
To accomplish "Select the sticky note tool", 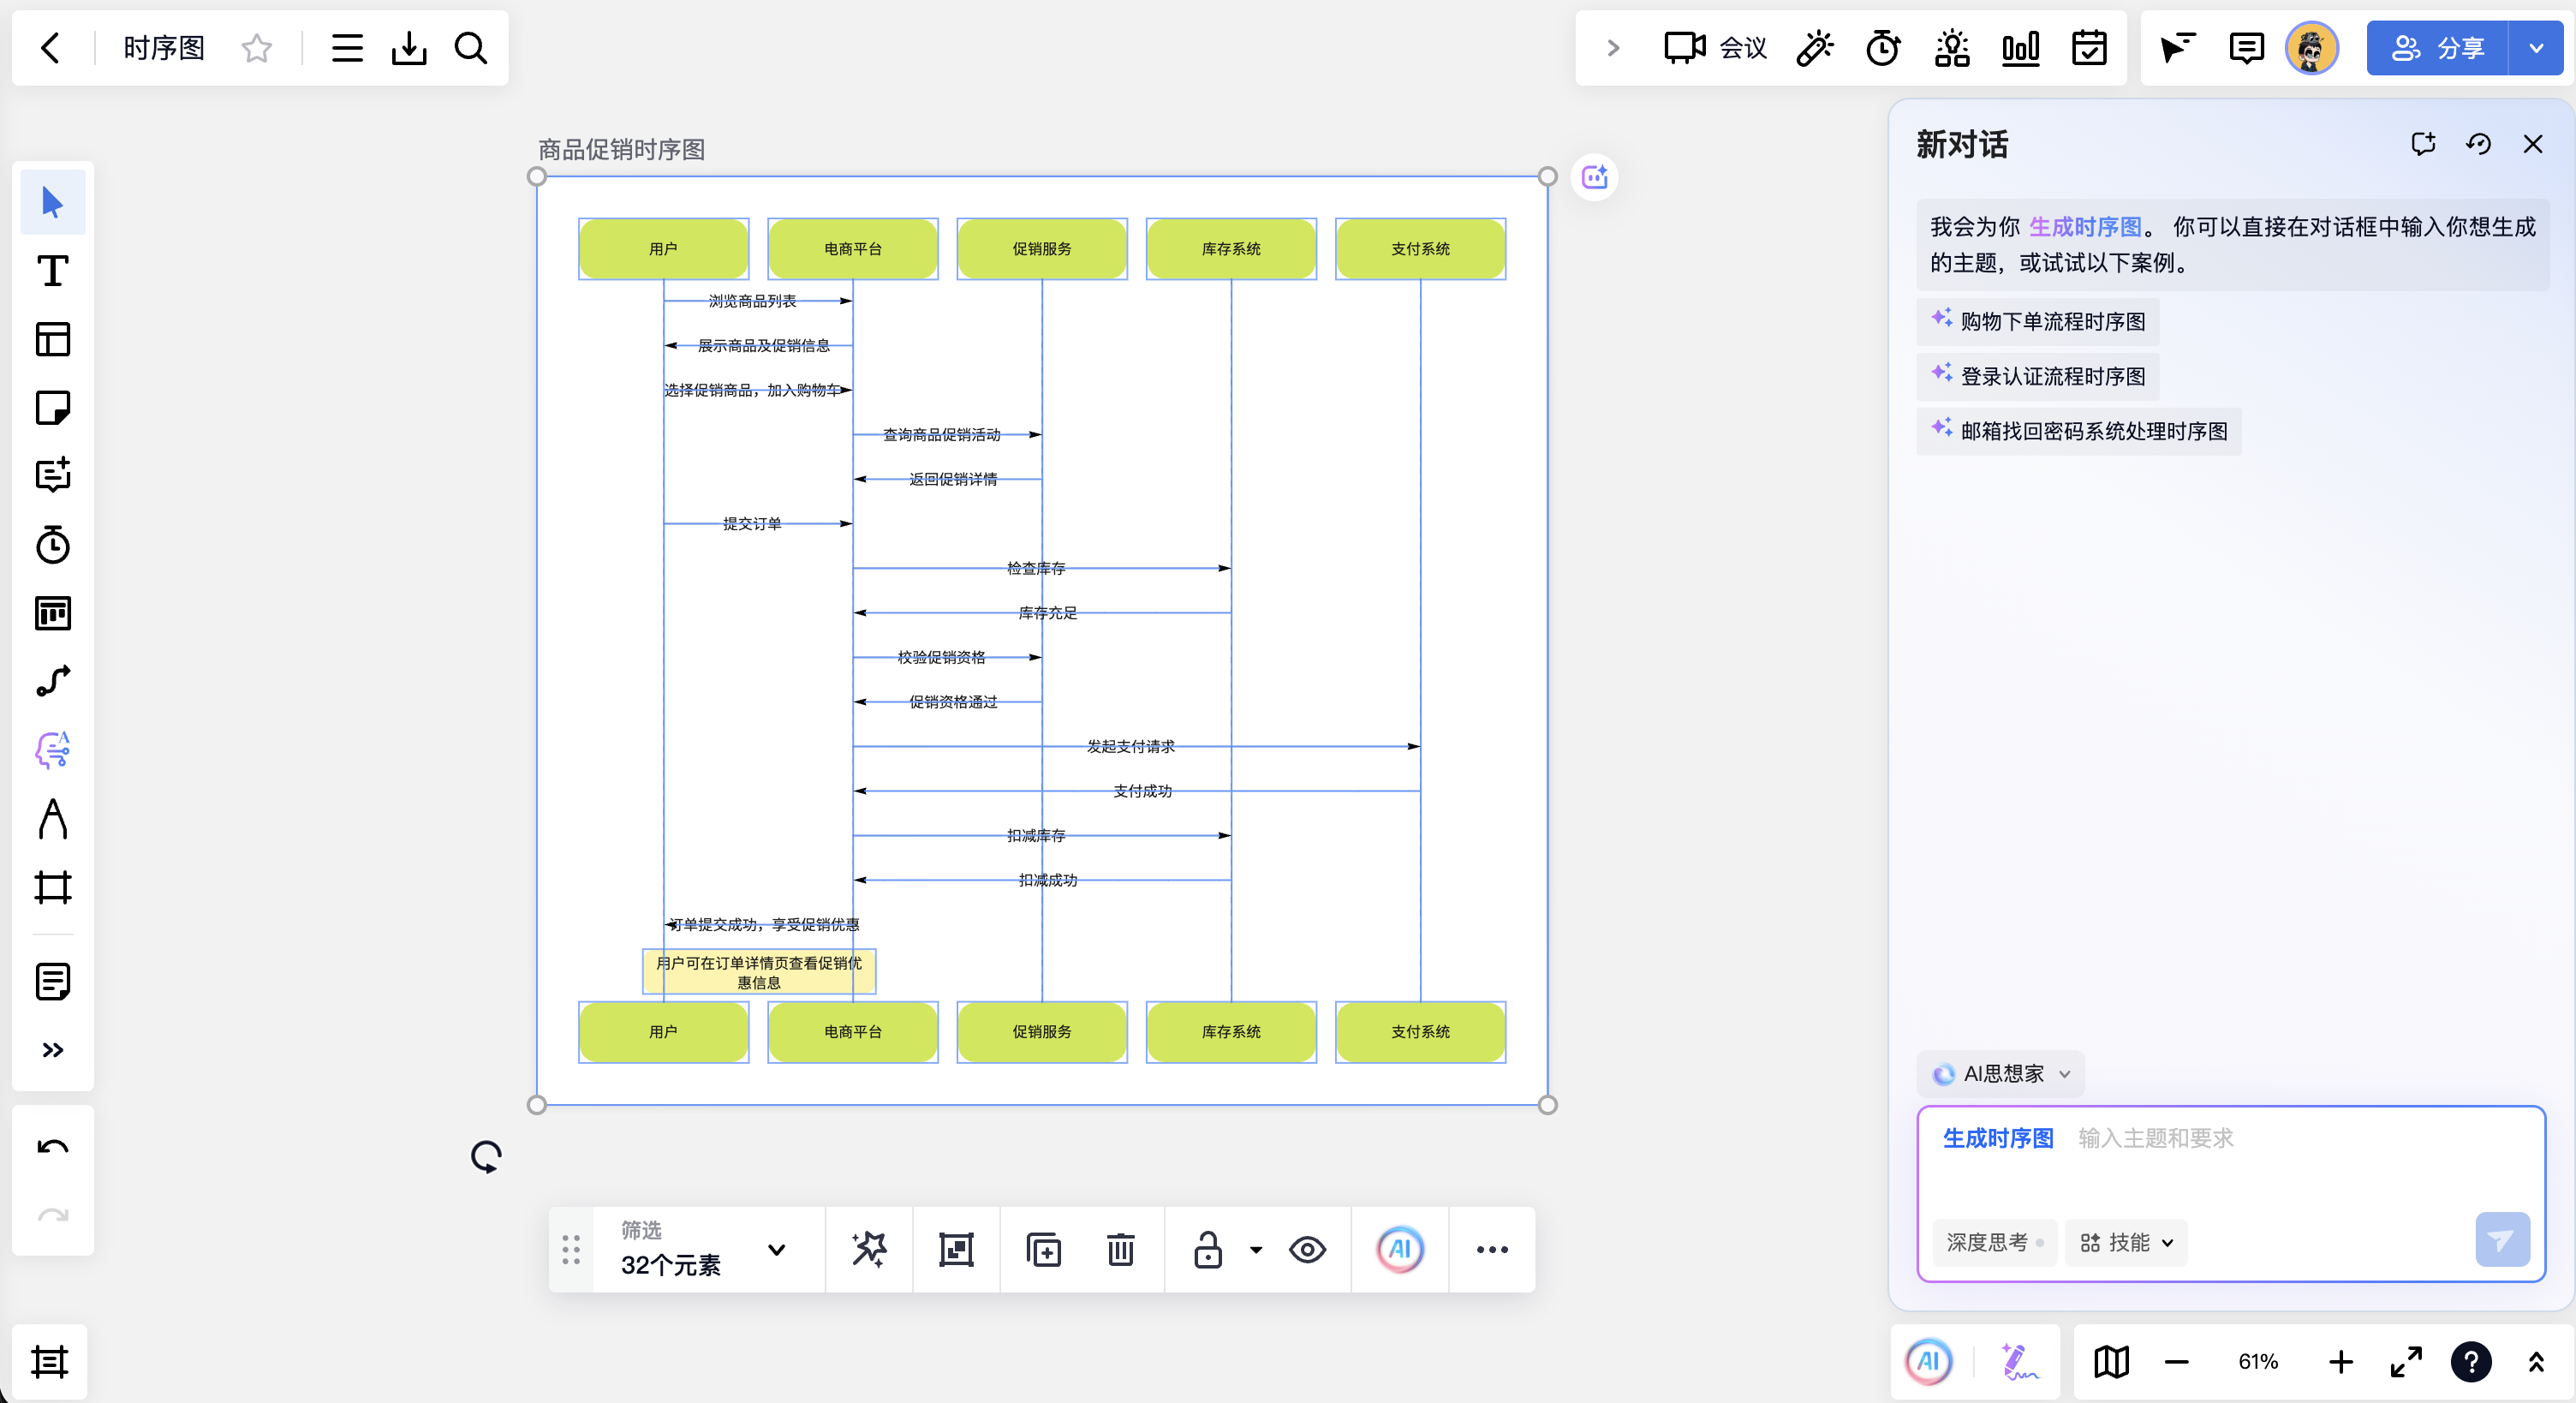I will tap(53, 408).
